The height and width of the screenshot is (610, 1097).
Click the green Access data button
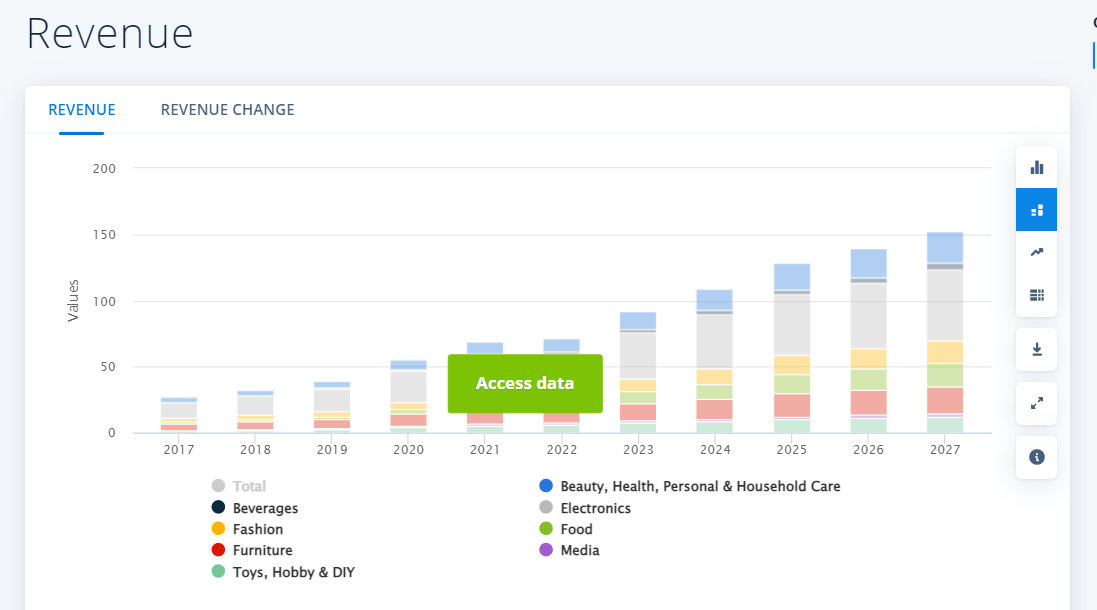coord(525,383)
